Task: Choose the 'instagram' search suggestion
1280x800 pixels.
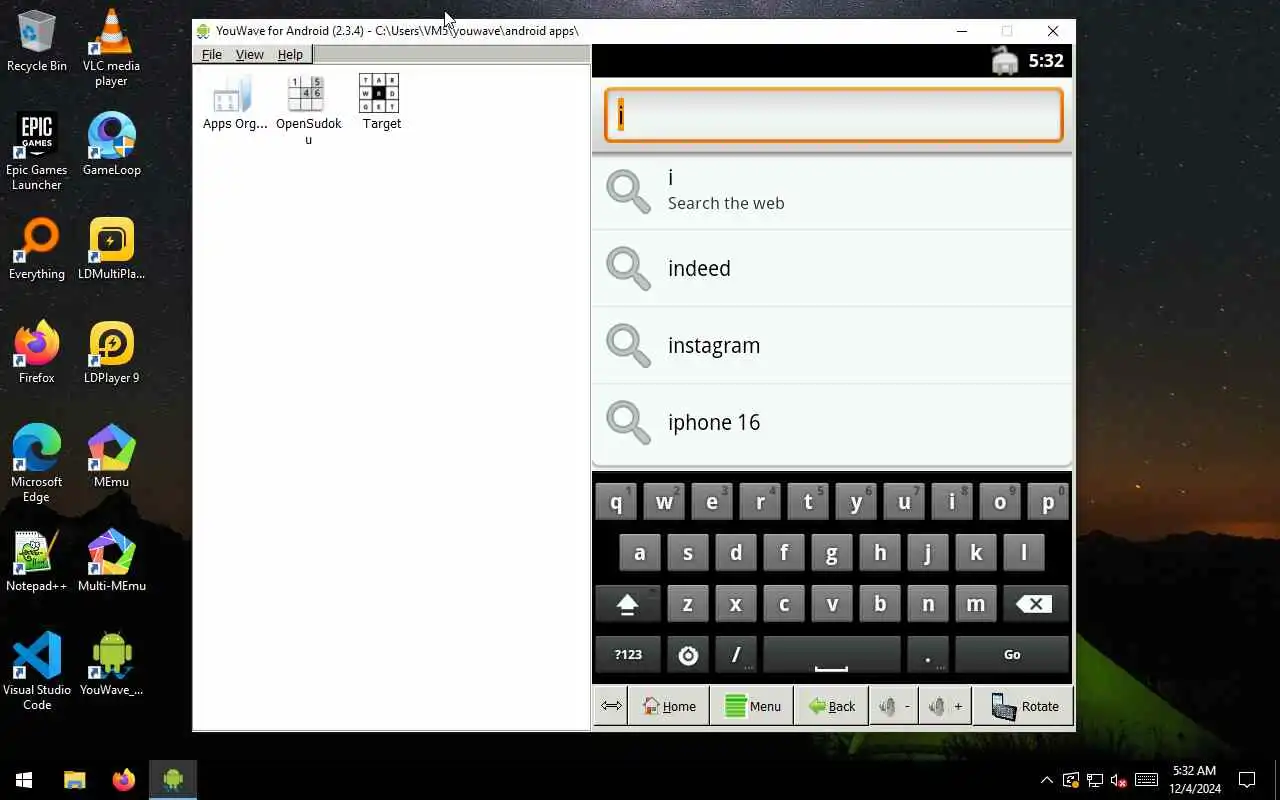Action: click(832, 345)
